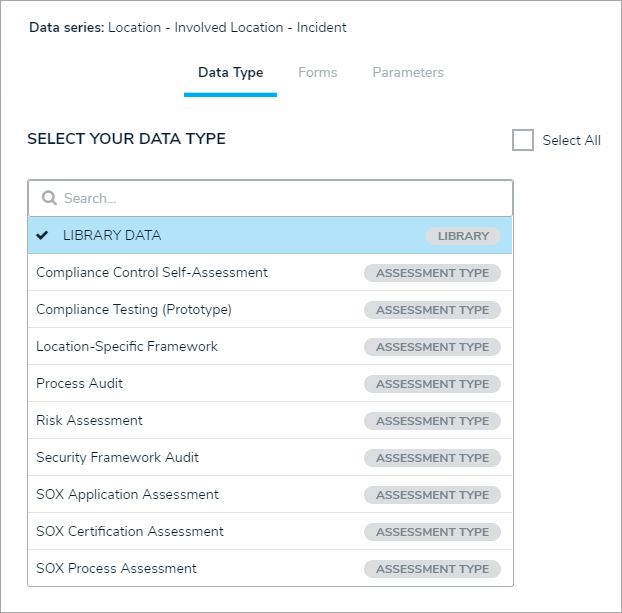Screen dimensions: 622x613
Task: Pick Security Framework Audit option
Action: point(118,458)
